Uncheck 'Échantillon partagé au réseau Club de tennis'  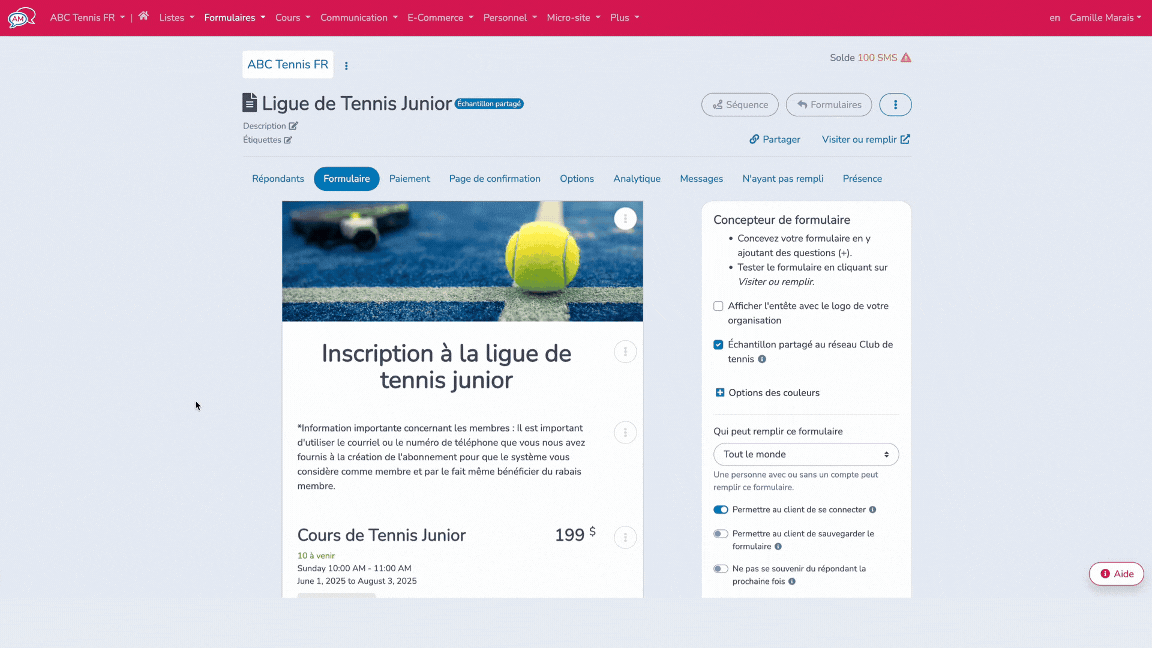pyautogui.click(x=718, y=344)
